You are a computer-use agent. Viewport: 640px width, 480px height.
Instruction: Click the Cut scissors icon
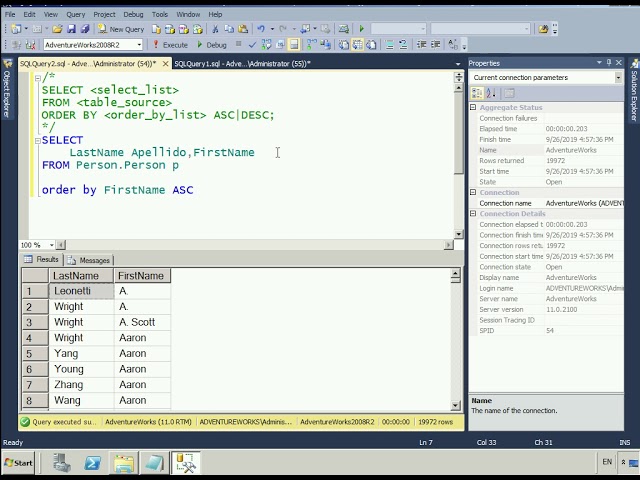(215, 29)
